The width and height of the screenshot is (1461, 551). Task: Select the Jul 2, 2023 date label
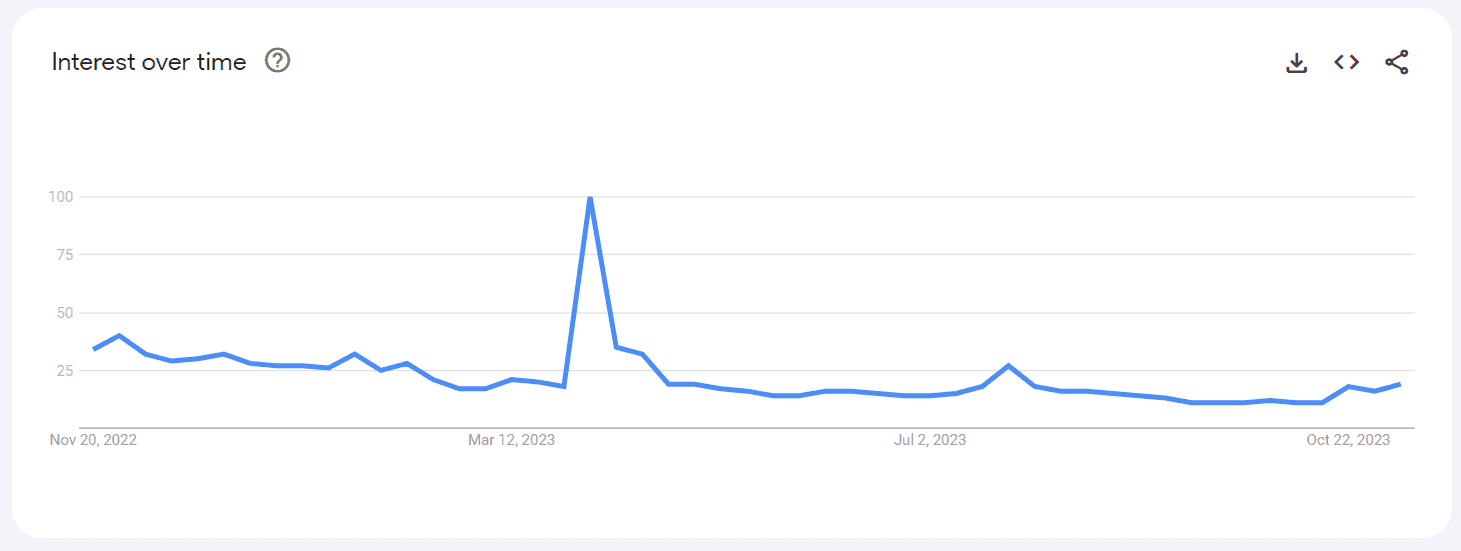click(930, 440)
